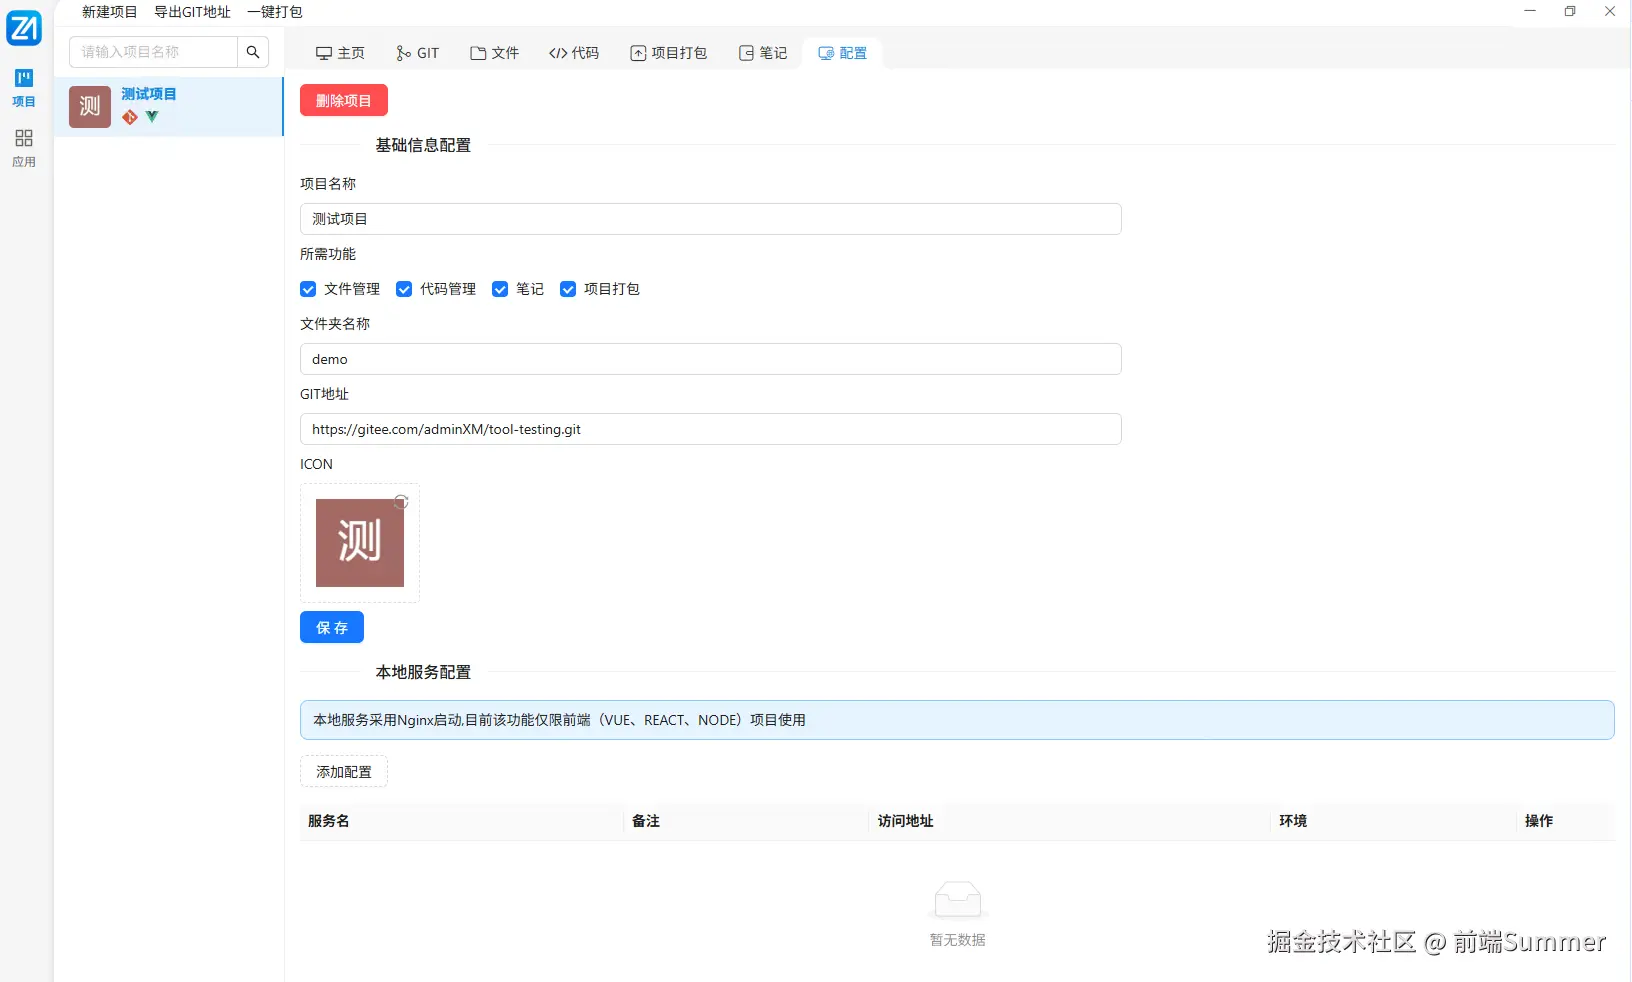This screenshot has width=1632, height=982.
Task: Click the GIT地址 input field
Action: tap(710, 429)
